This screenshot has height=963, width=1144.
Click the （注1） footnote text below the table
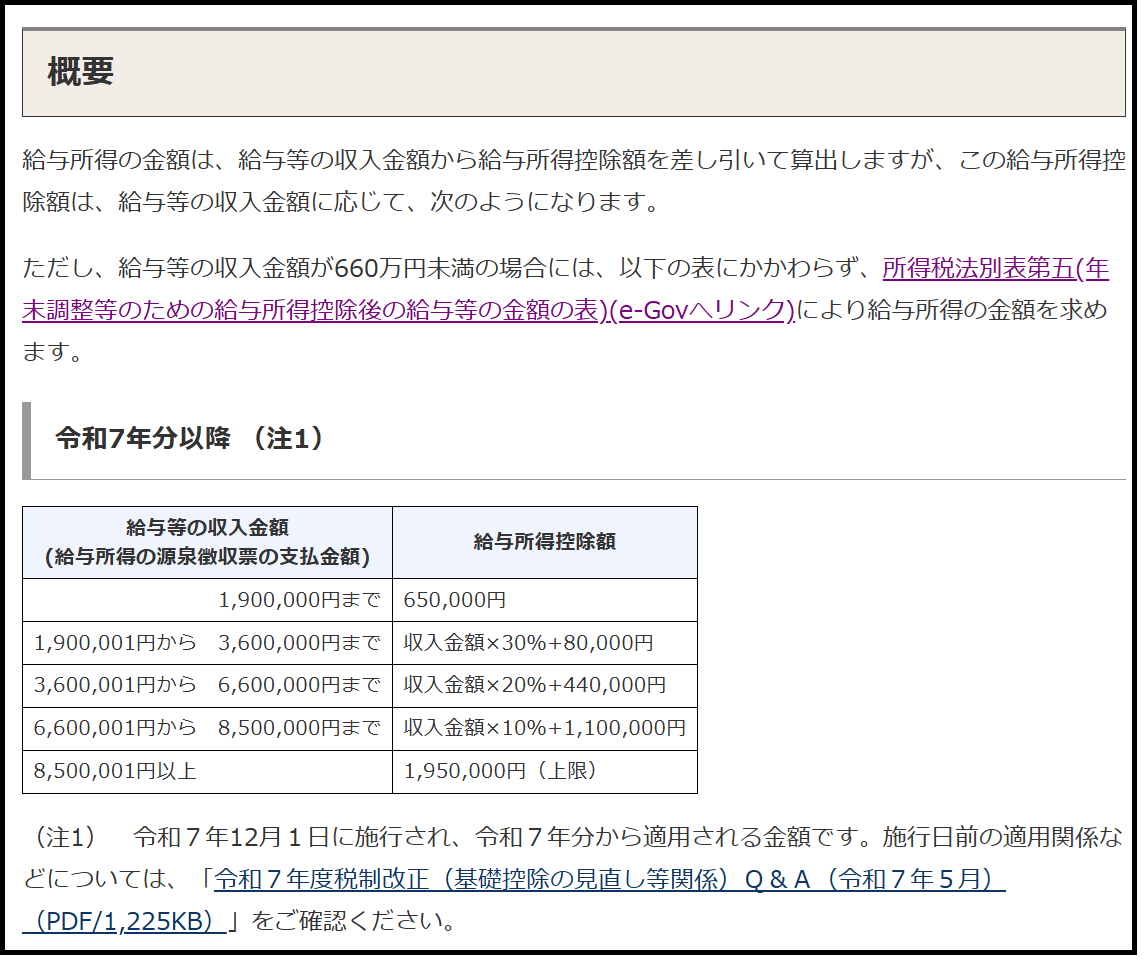[64, 837]
